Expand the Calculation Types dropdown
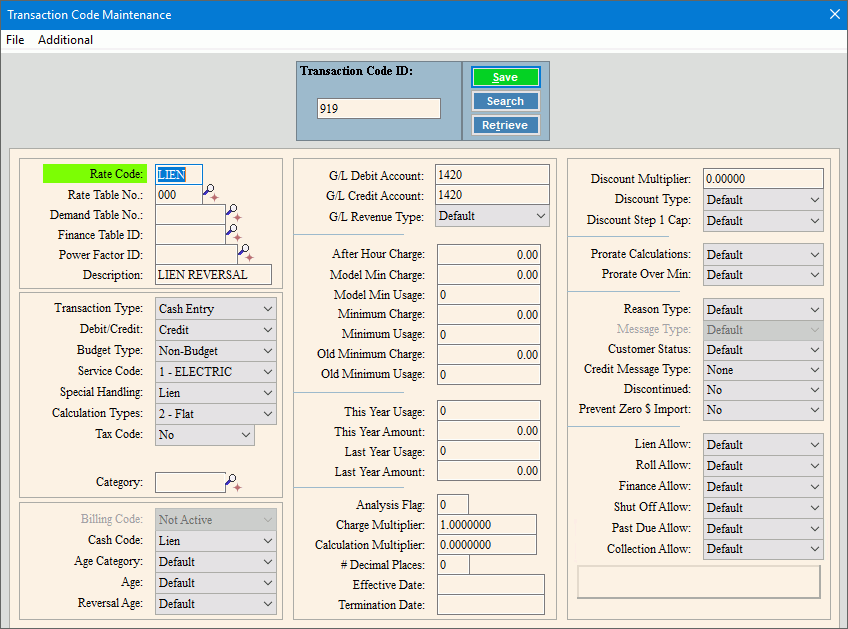The width and height of the screenshot is (848, 629). point(216,414)
